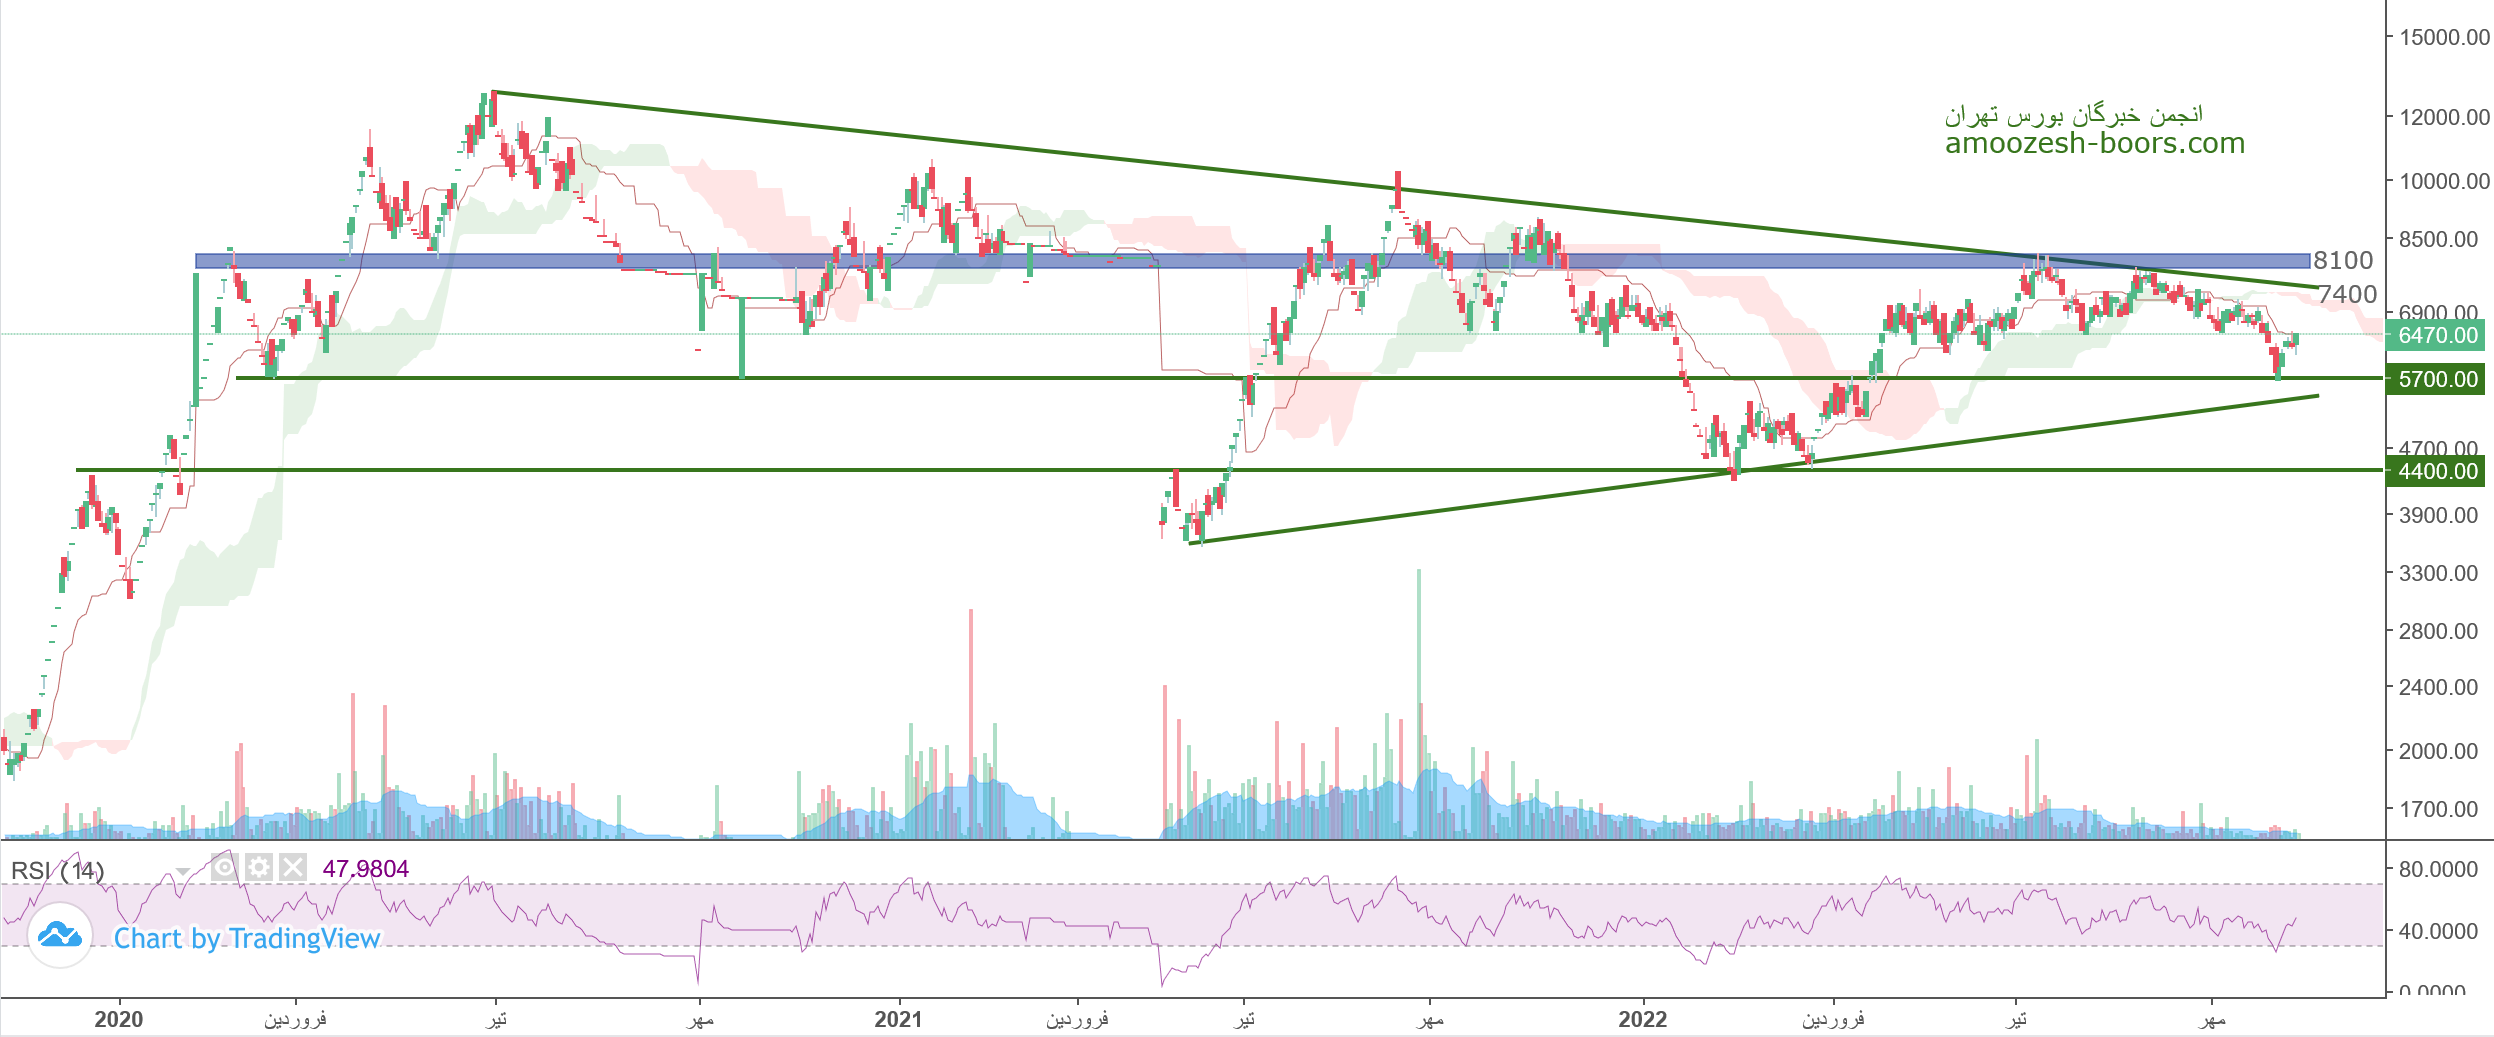Click the 80.0000 level on RSI axis
This screenshot has width=2494, height=1037.
(2438, 870)
